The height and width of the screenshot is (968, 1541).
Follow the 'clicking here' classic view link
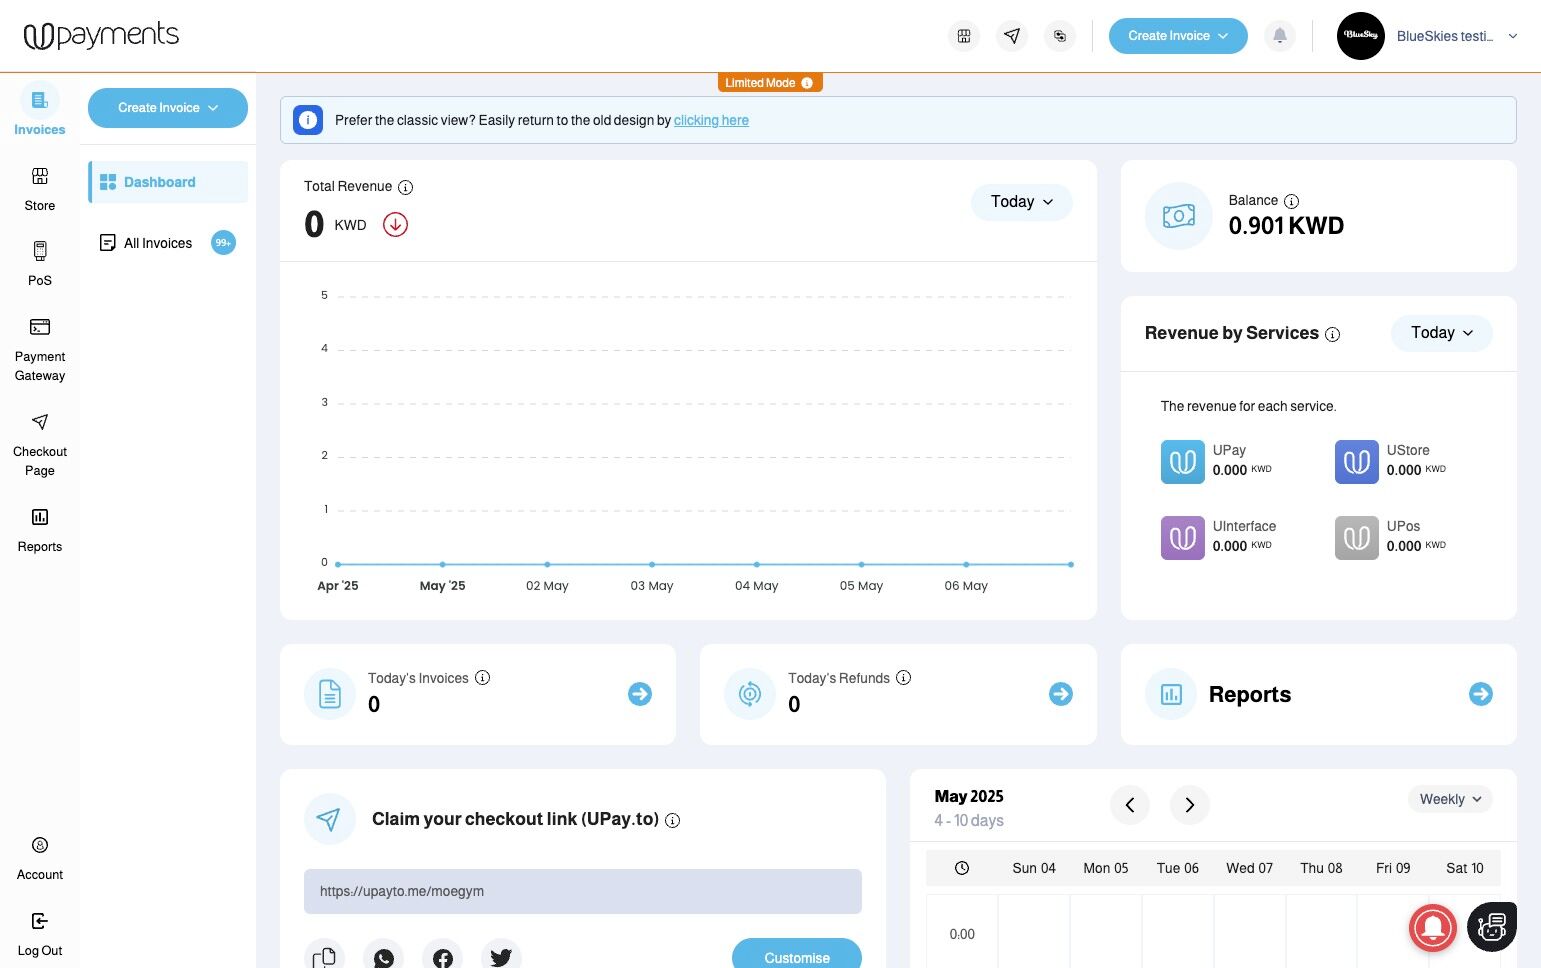711,120
